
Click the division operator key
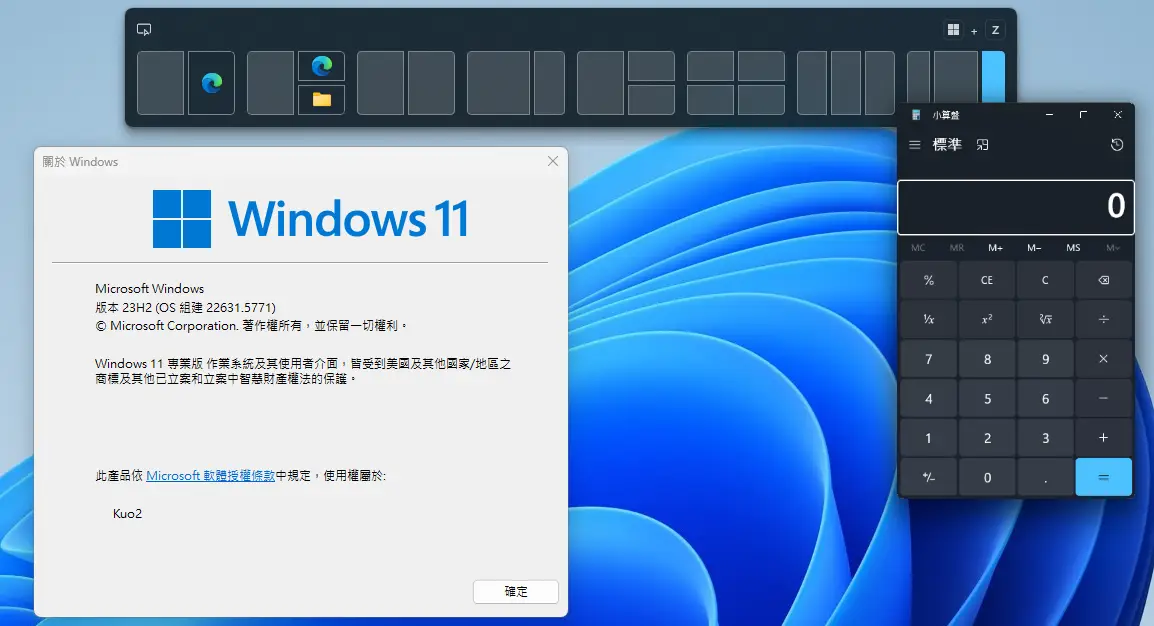[x=1103, y=319]
